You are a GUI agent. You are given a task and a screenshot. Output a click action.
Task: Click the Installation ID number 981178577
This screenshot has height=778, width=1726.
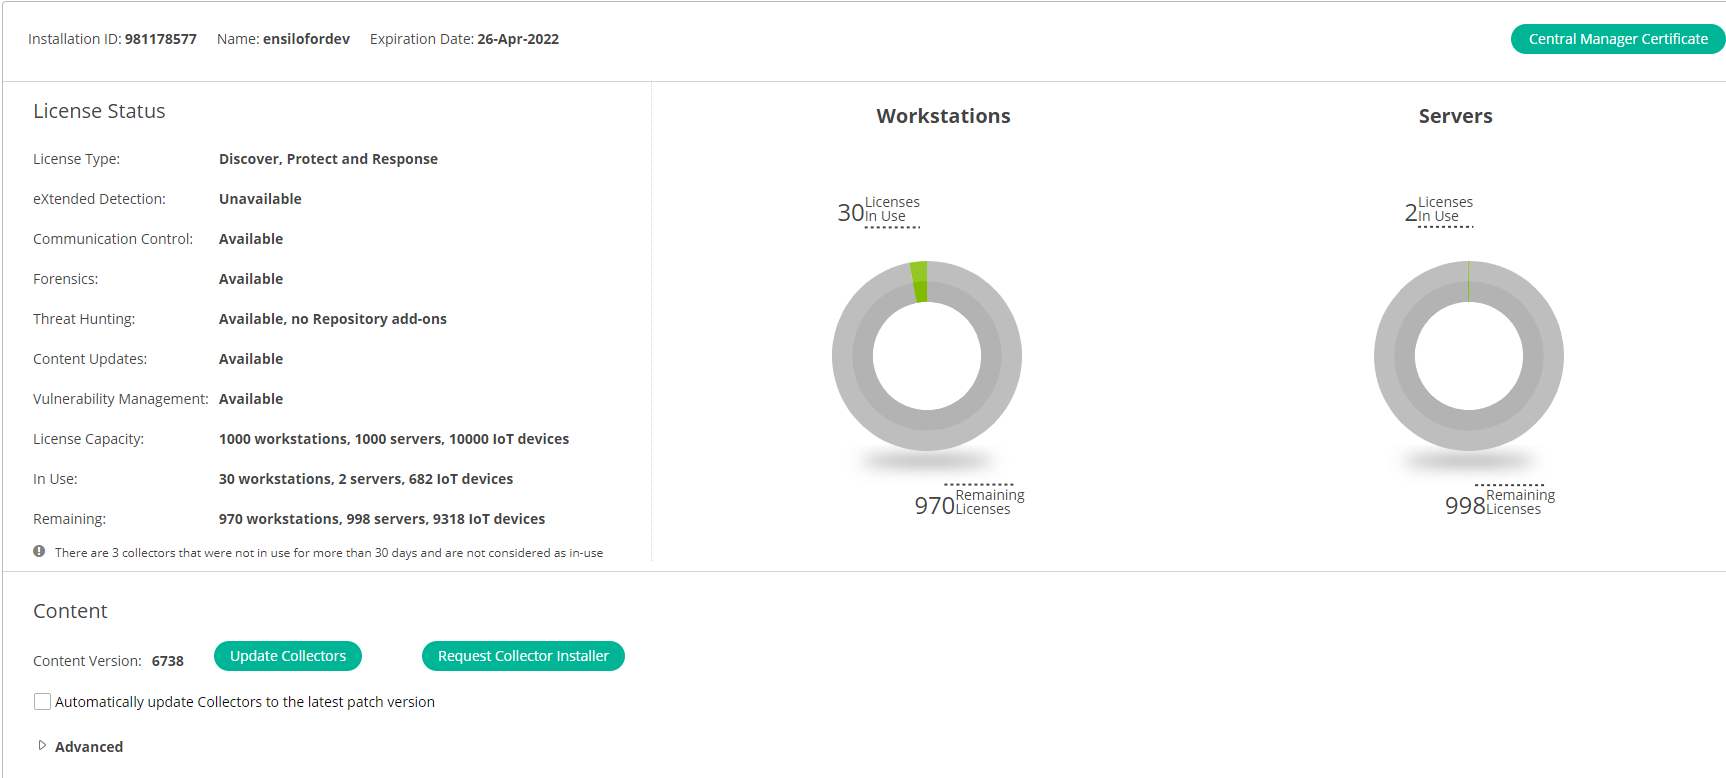[x=160, y=39]
